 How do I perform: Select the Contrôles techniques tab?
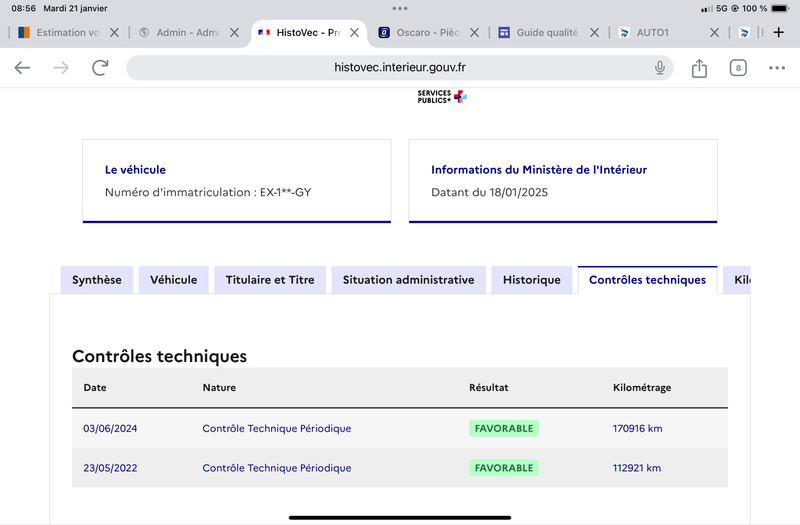[x=647, y=280]
